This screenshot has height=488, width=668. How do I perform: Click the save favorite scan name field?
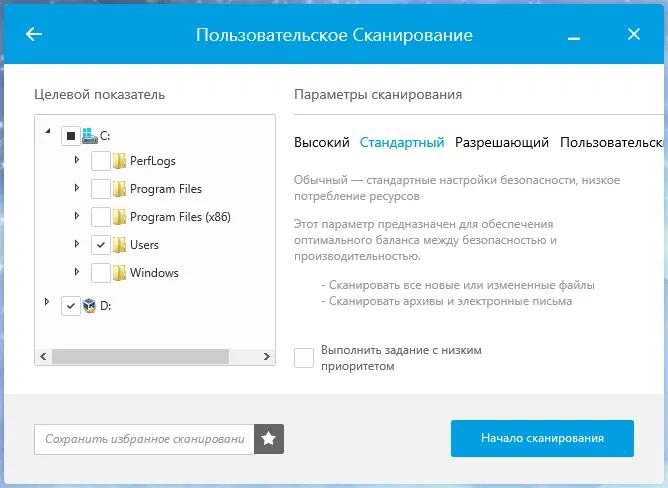coord(144,438)
